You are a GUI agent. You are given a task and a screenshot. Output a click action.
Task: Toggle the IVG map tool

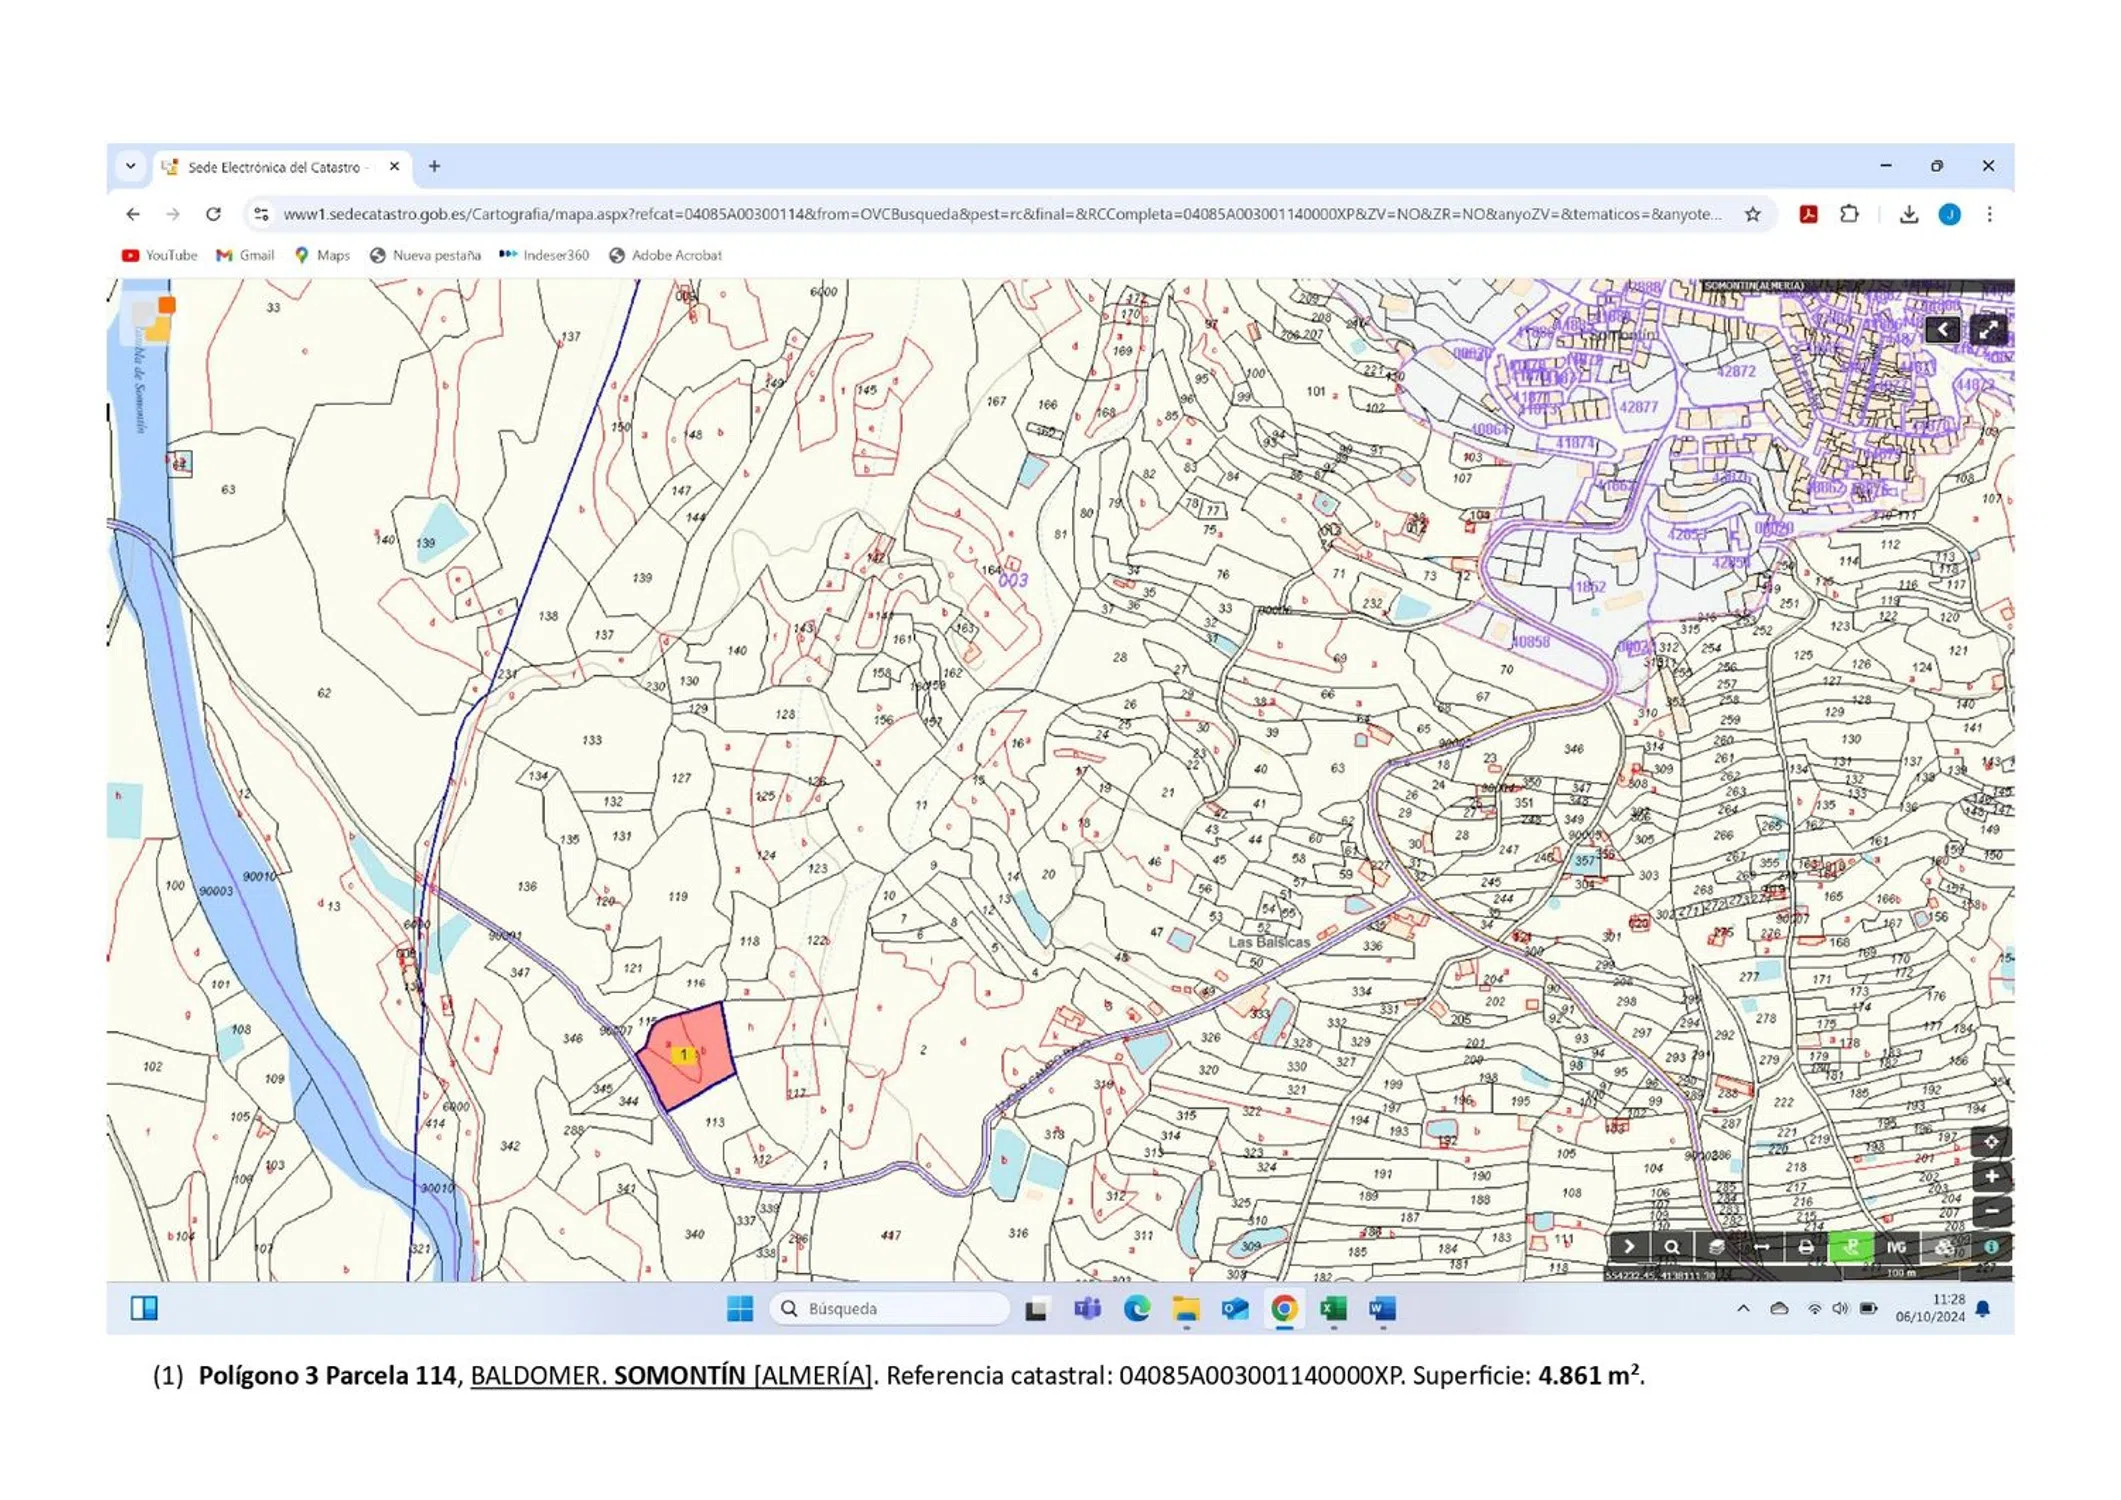click(x=1895, y=1247)
